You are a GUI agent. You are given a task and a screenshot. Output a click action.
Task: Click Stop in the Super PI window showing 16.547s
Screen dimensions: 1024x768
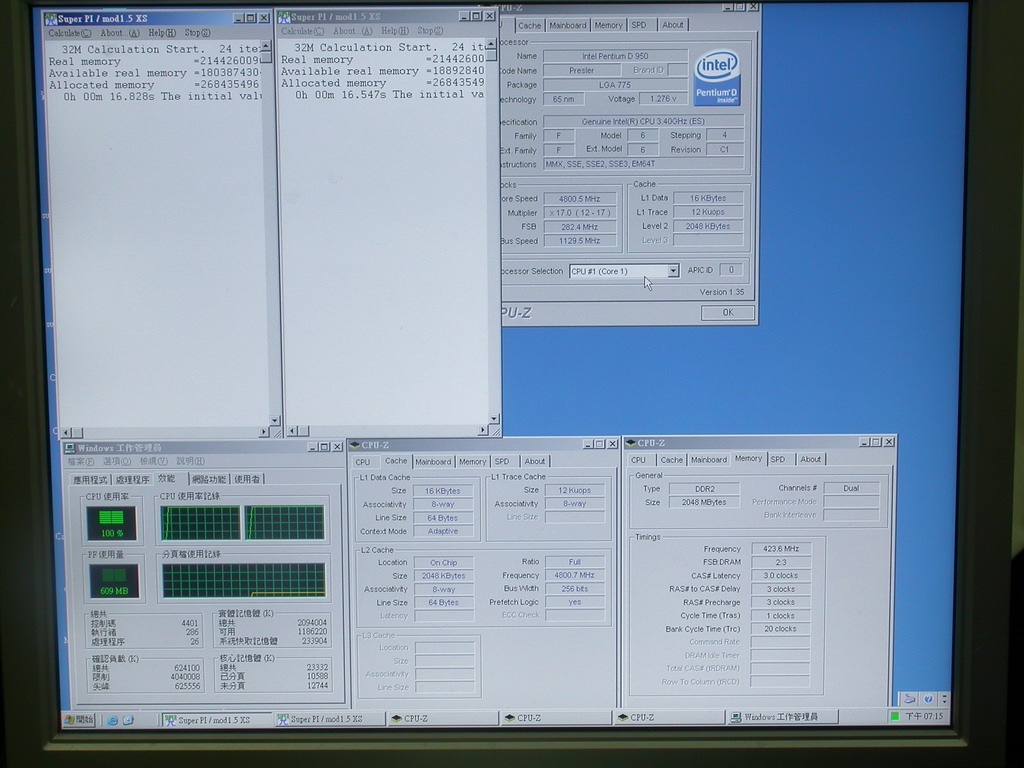pos(430,31)
